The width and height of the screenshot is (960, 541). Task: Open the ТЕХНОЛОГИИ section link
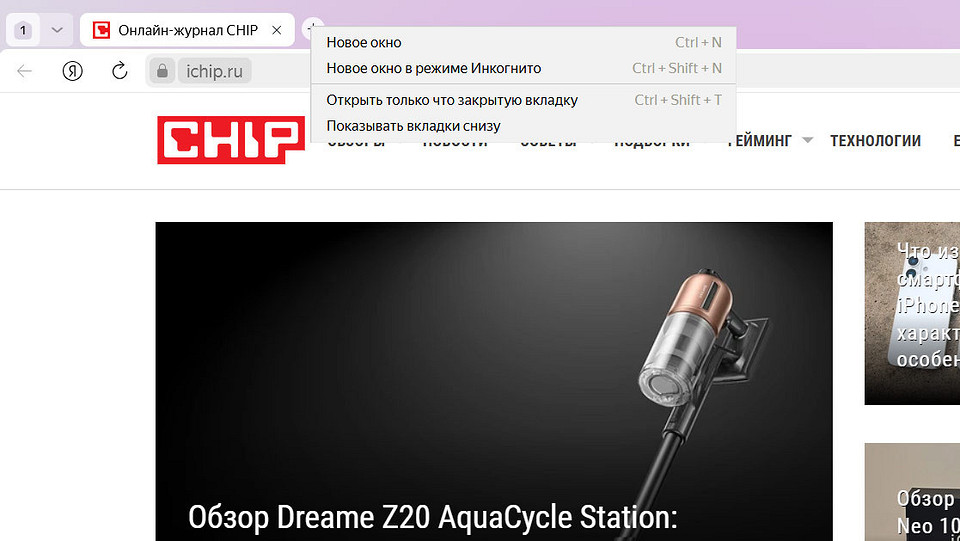click(876, 141)
